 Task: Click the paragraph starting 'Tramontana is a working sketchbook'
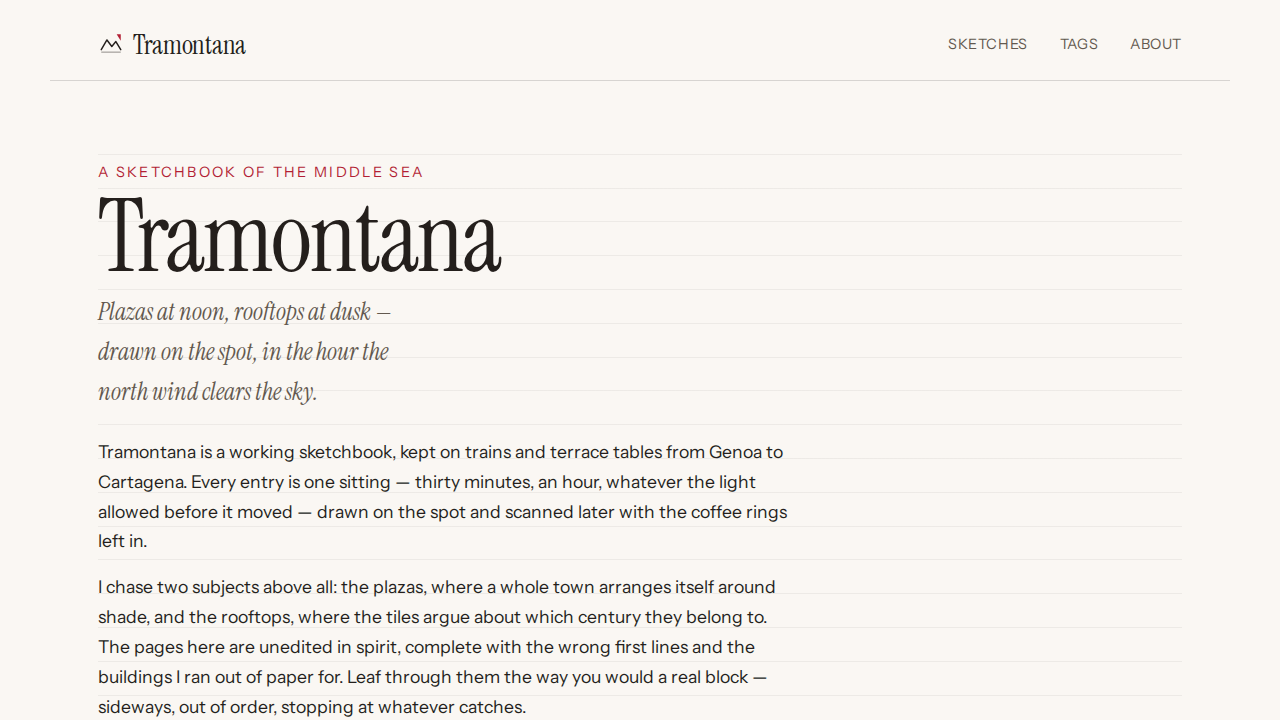[443, 497]
